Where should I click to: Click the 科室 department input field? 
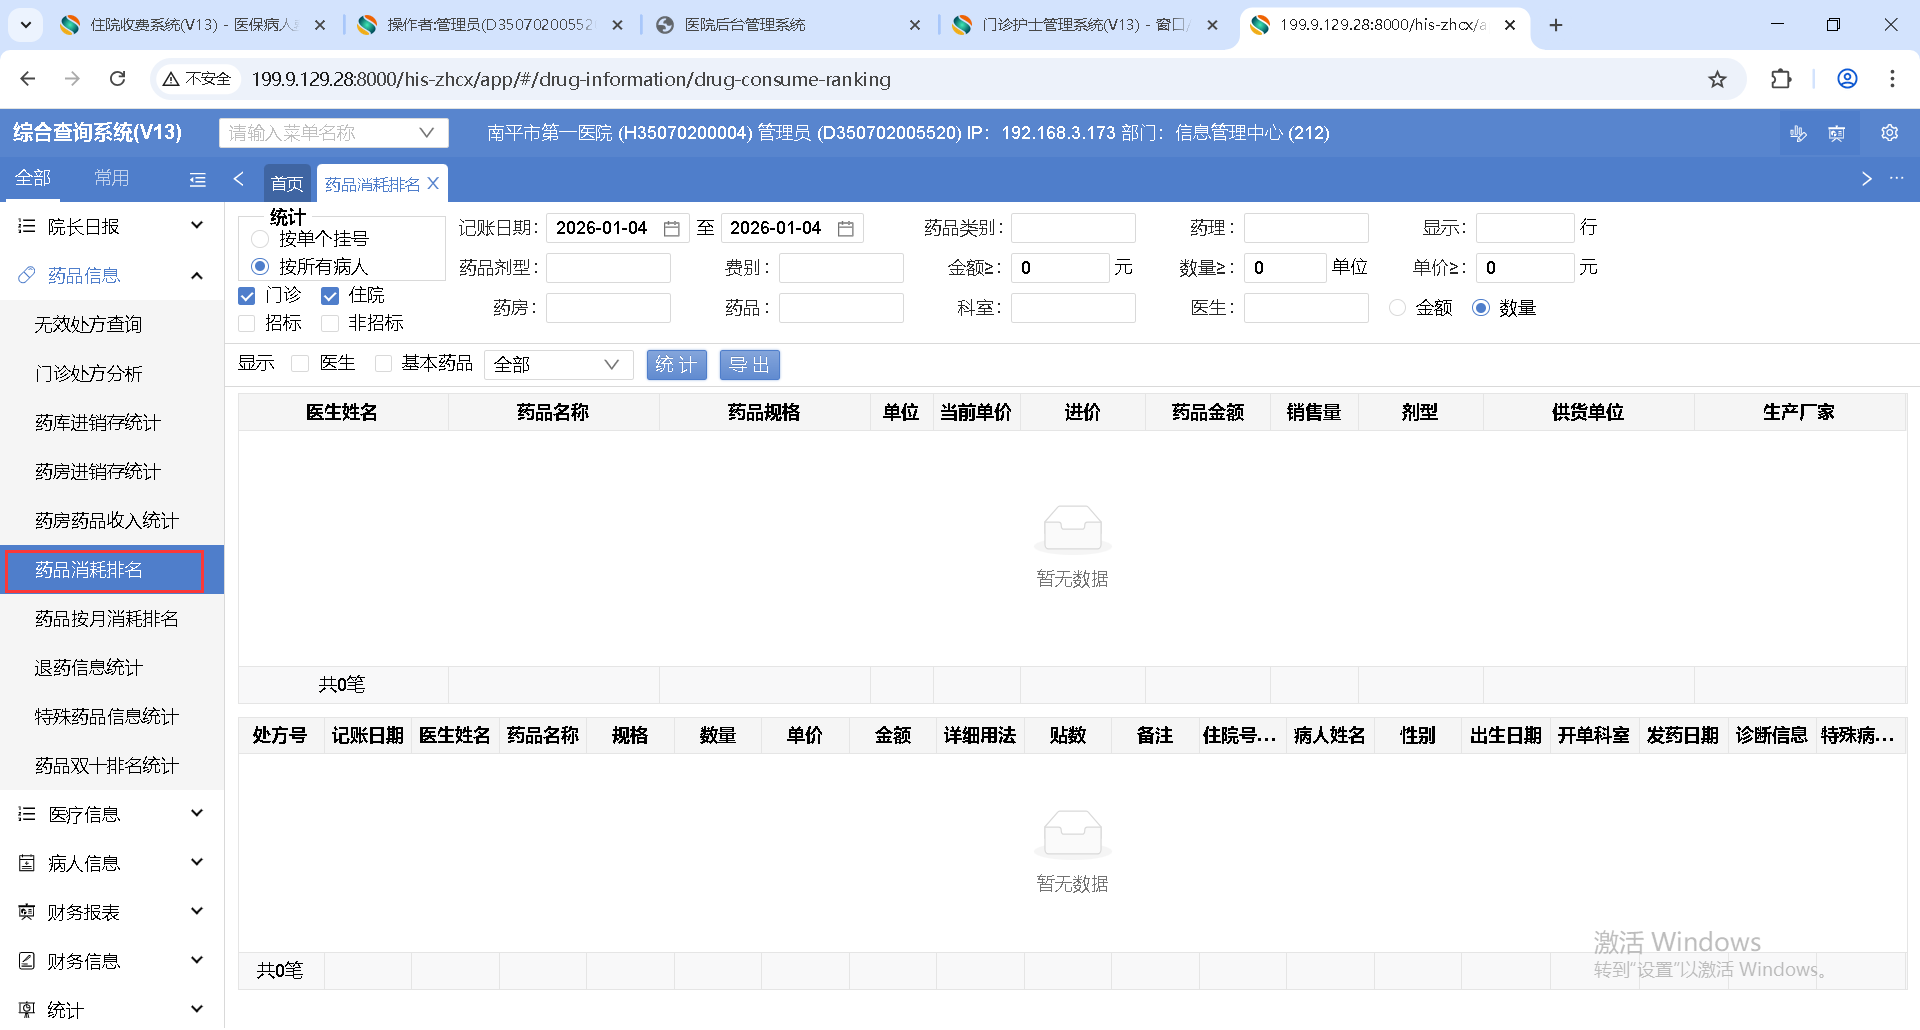tap(1073, 308)
